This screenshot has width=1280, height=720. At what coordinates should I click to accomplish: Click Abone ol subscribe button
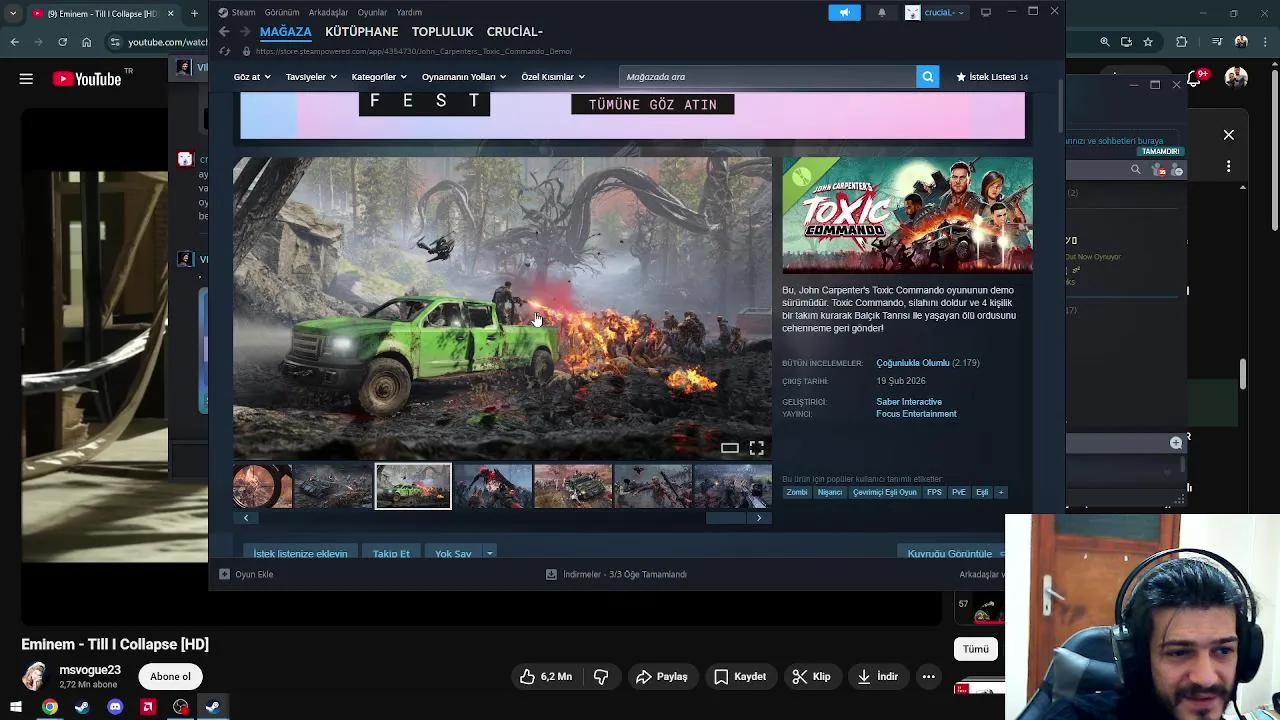pyautogui.click(x=170, y=677)
